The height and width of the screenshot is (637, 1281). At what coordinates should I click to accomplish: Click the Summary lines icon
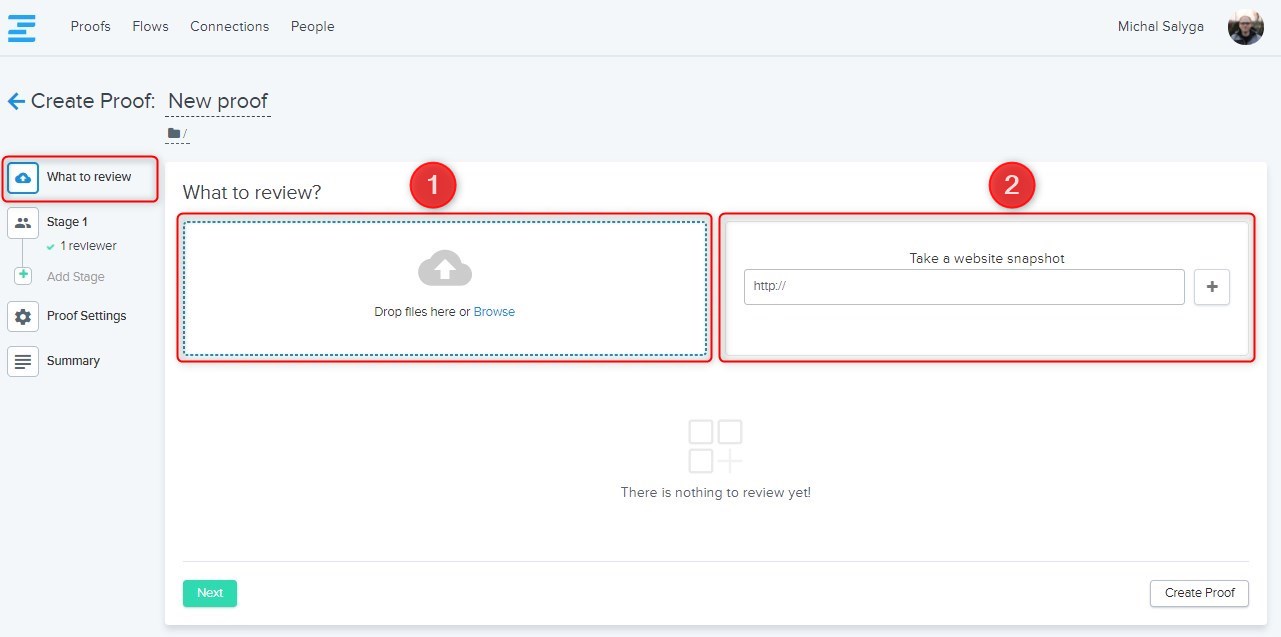(x=23, y=361)
